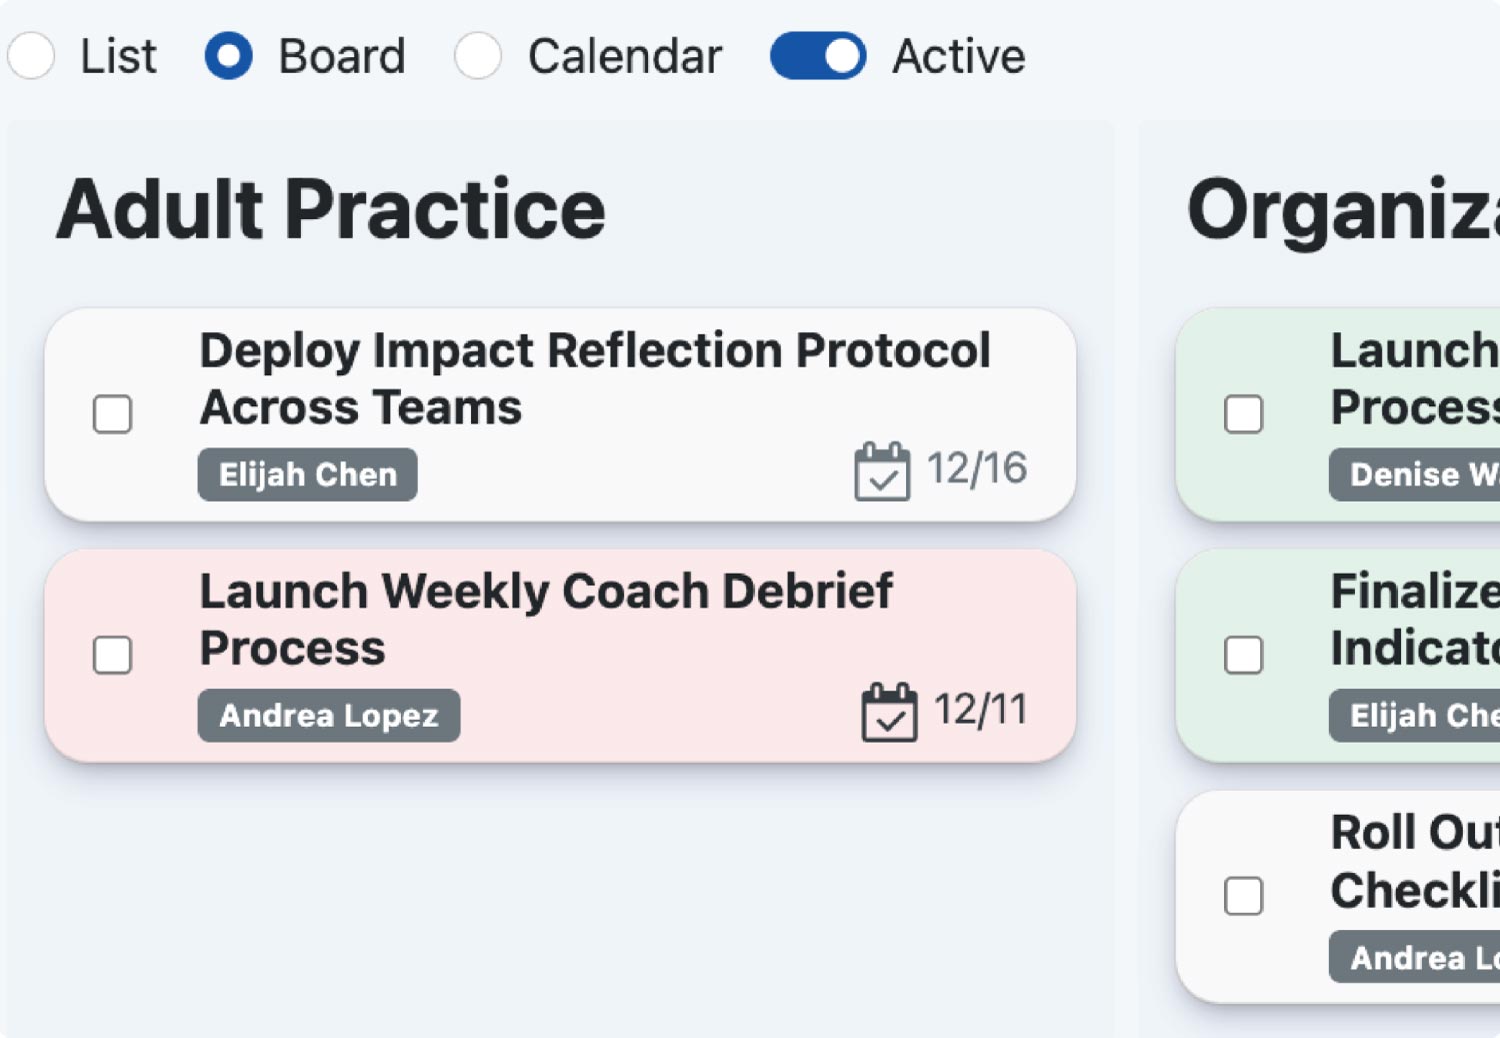The image size is (1500, 1038).
Task: Click the 12/11 due date text
Action: (980, 710)
